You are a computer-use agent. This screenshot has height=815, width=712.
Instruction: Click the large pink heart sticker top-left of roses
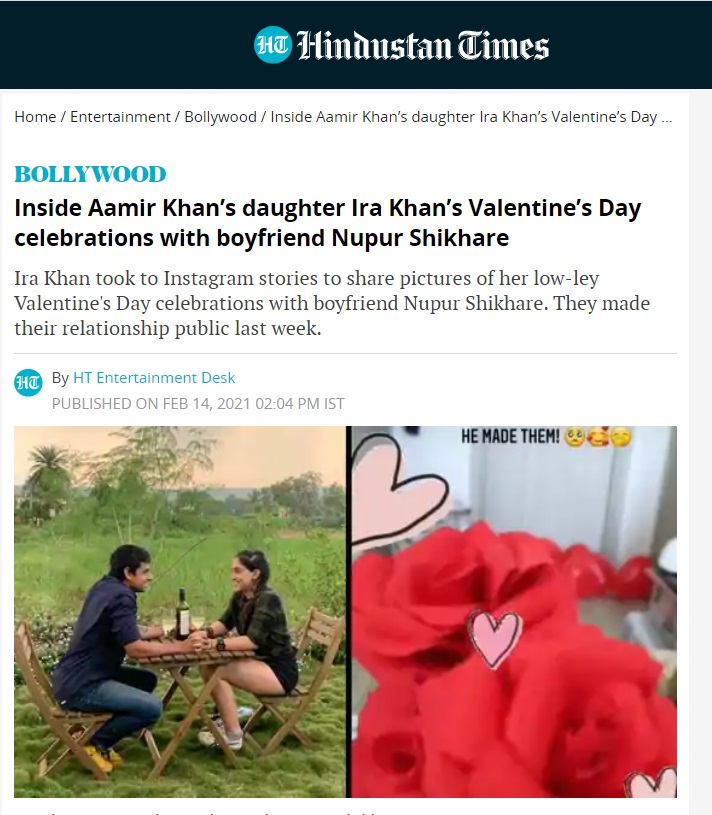[398, 489]
